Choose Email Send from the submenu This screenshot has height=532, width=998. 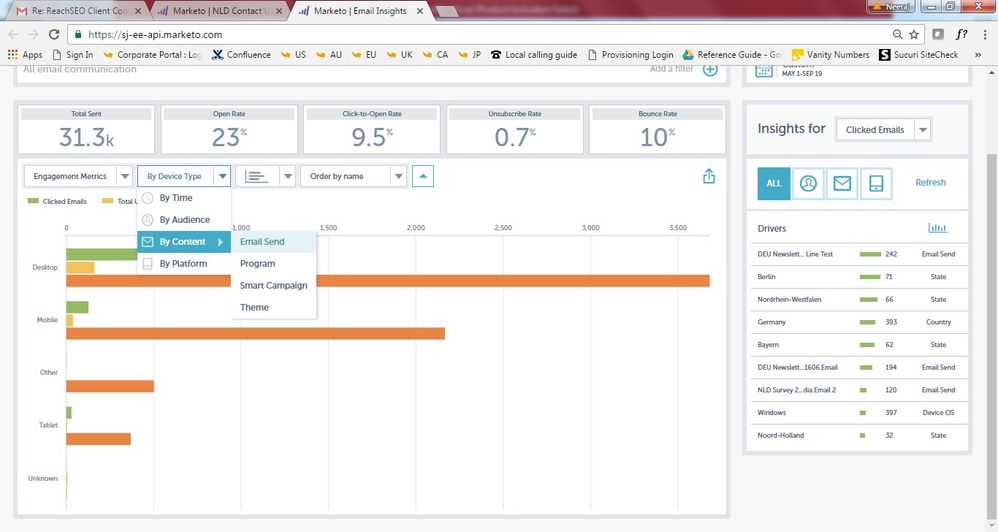pos(262,242)
